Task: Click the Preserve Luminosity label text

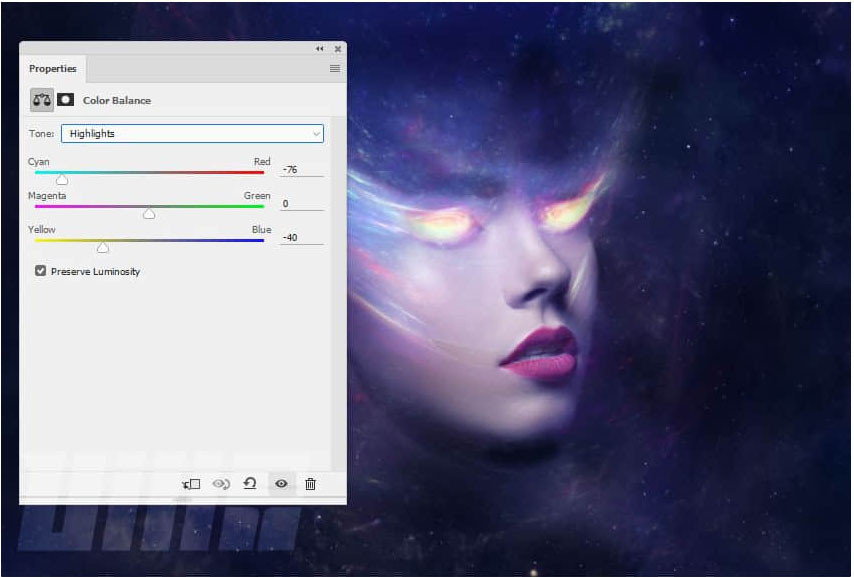Action: [95, 271]
